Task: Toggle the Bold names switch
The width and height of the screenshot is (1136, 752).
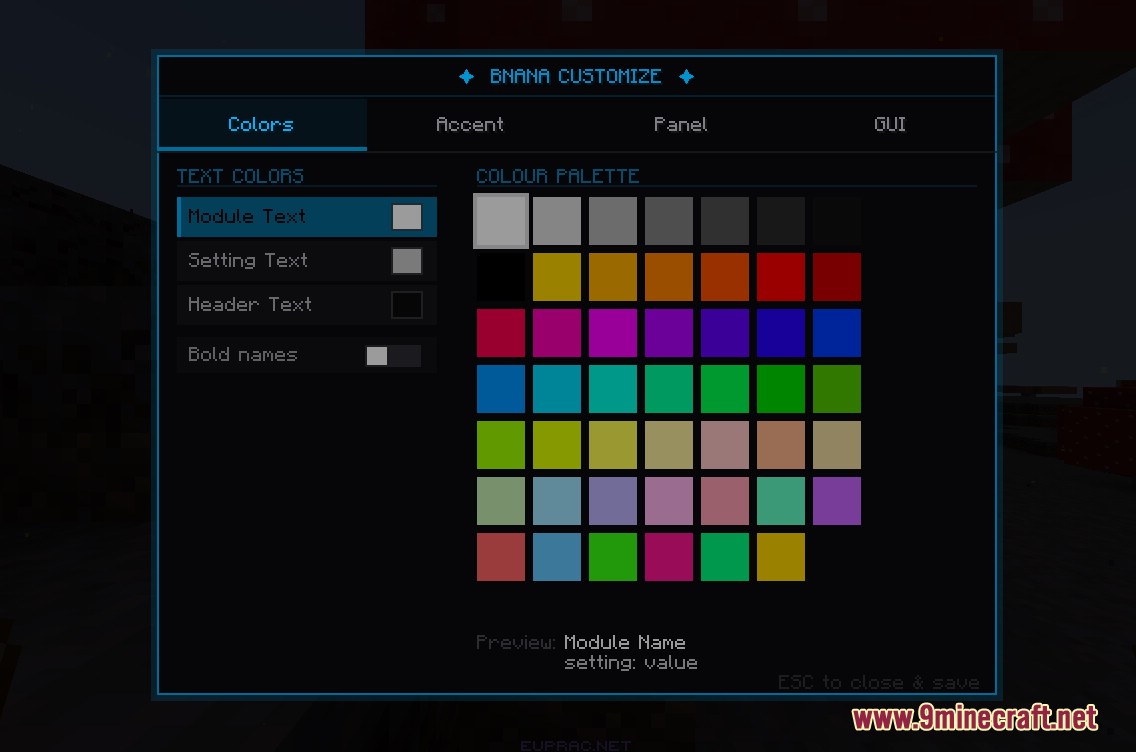Action: click(x=392, y=356)
